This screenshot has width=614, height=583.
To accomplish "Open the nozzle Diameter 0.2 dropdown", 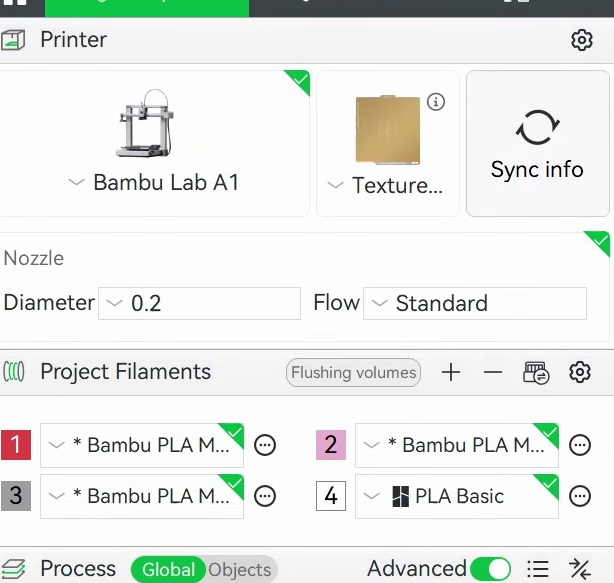I will [199, 303].
